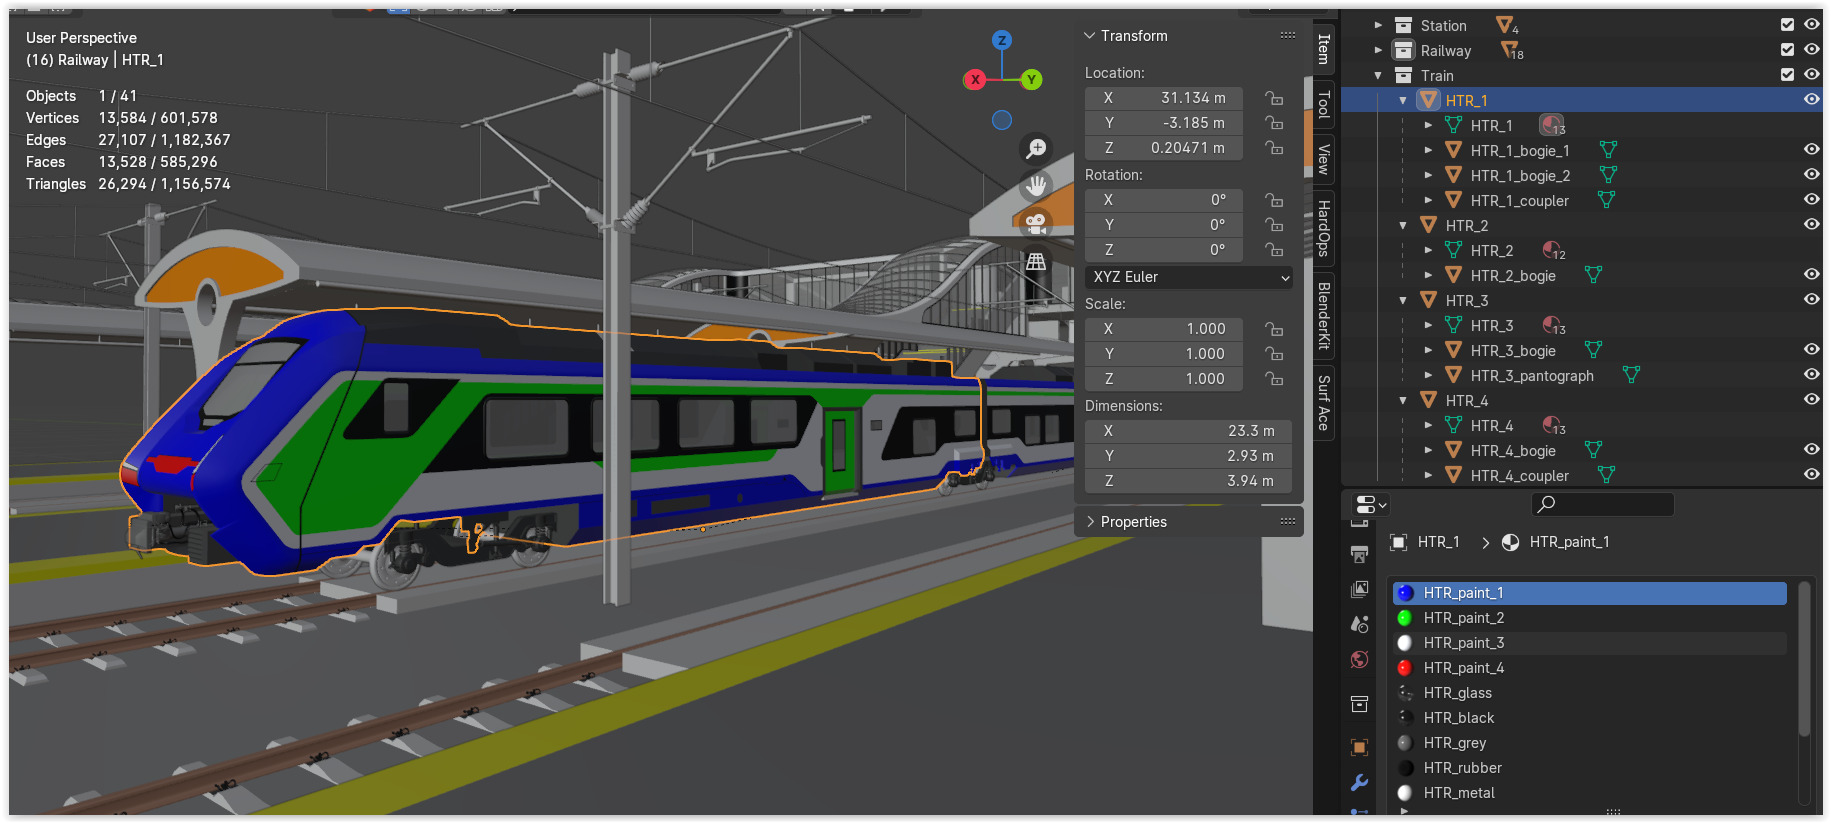Expand the Properties panel in sidebar

(x=1090, y=522)
